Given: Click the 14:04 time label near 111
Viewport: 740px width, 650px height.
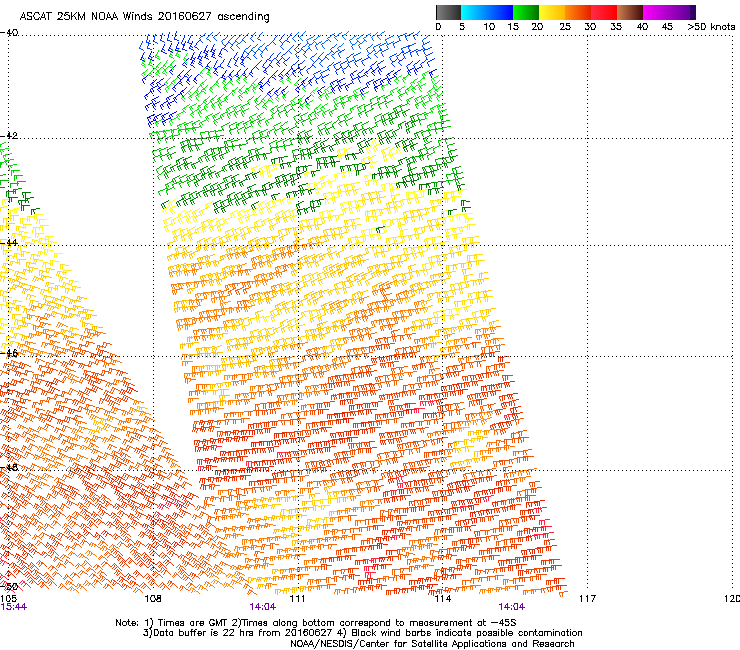Looking at the screenshot, I should (x=263, y=607).
